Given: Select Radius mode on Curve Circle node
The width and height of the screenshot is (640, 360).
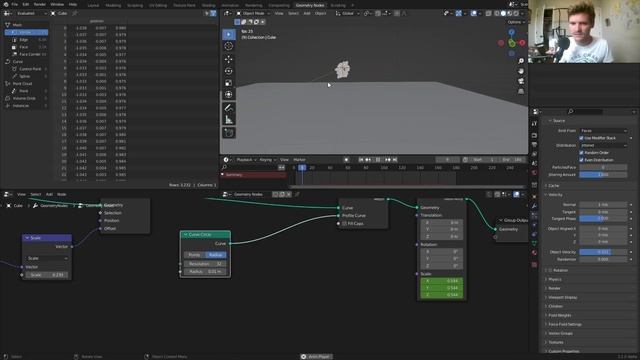Looking at the screenshot, I should pyautogui.click(x=216, y=255).
